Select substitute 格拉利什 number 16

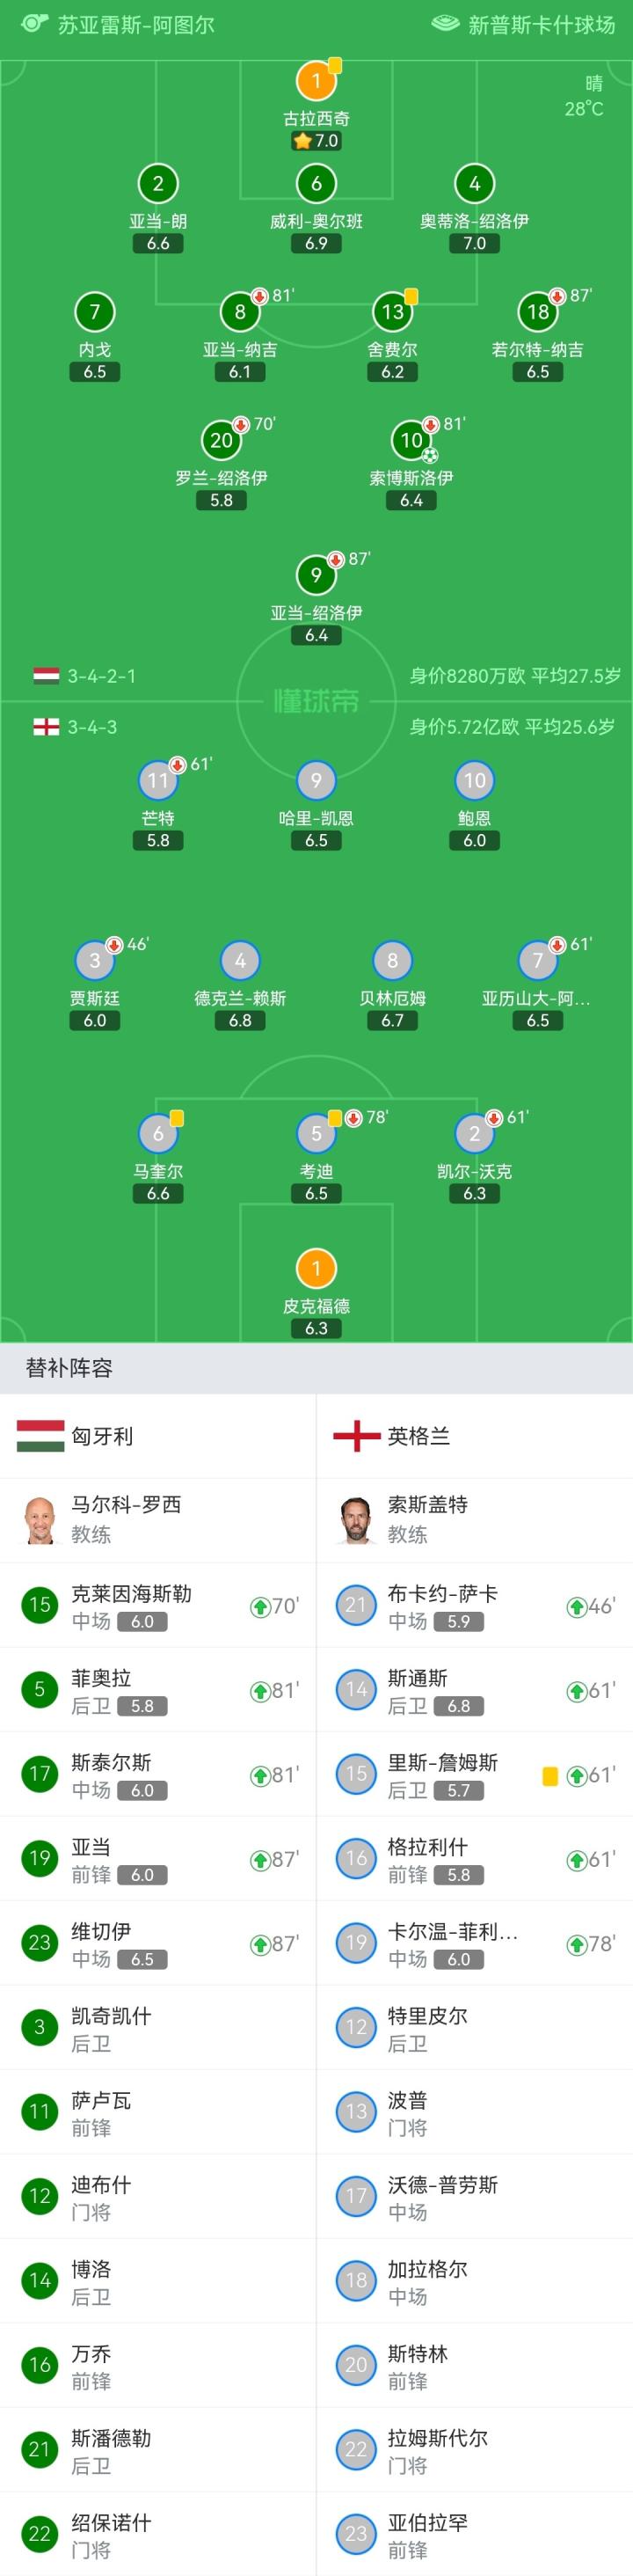pyautogui.click(x=356, y=1858)
